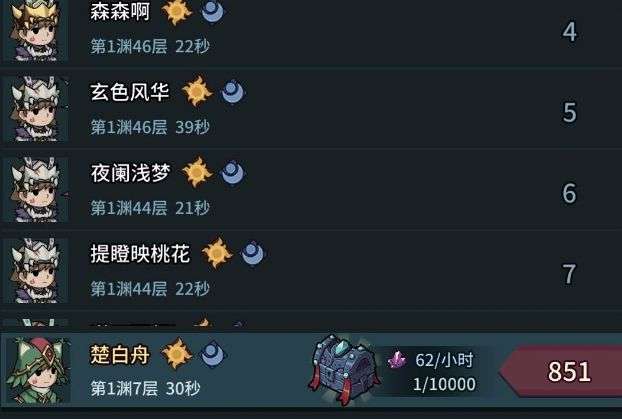622x419 pixels.
Task: Select the rank 7 row record 第1渊44层 22秒
Action: pyautogui.click(x=150, y=288)
